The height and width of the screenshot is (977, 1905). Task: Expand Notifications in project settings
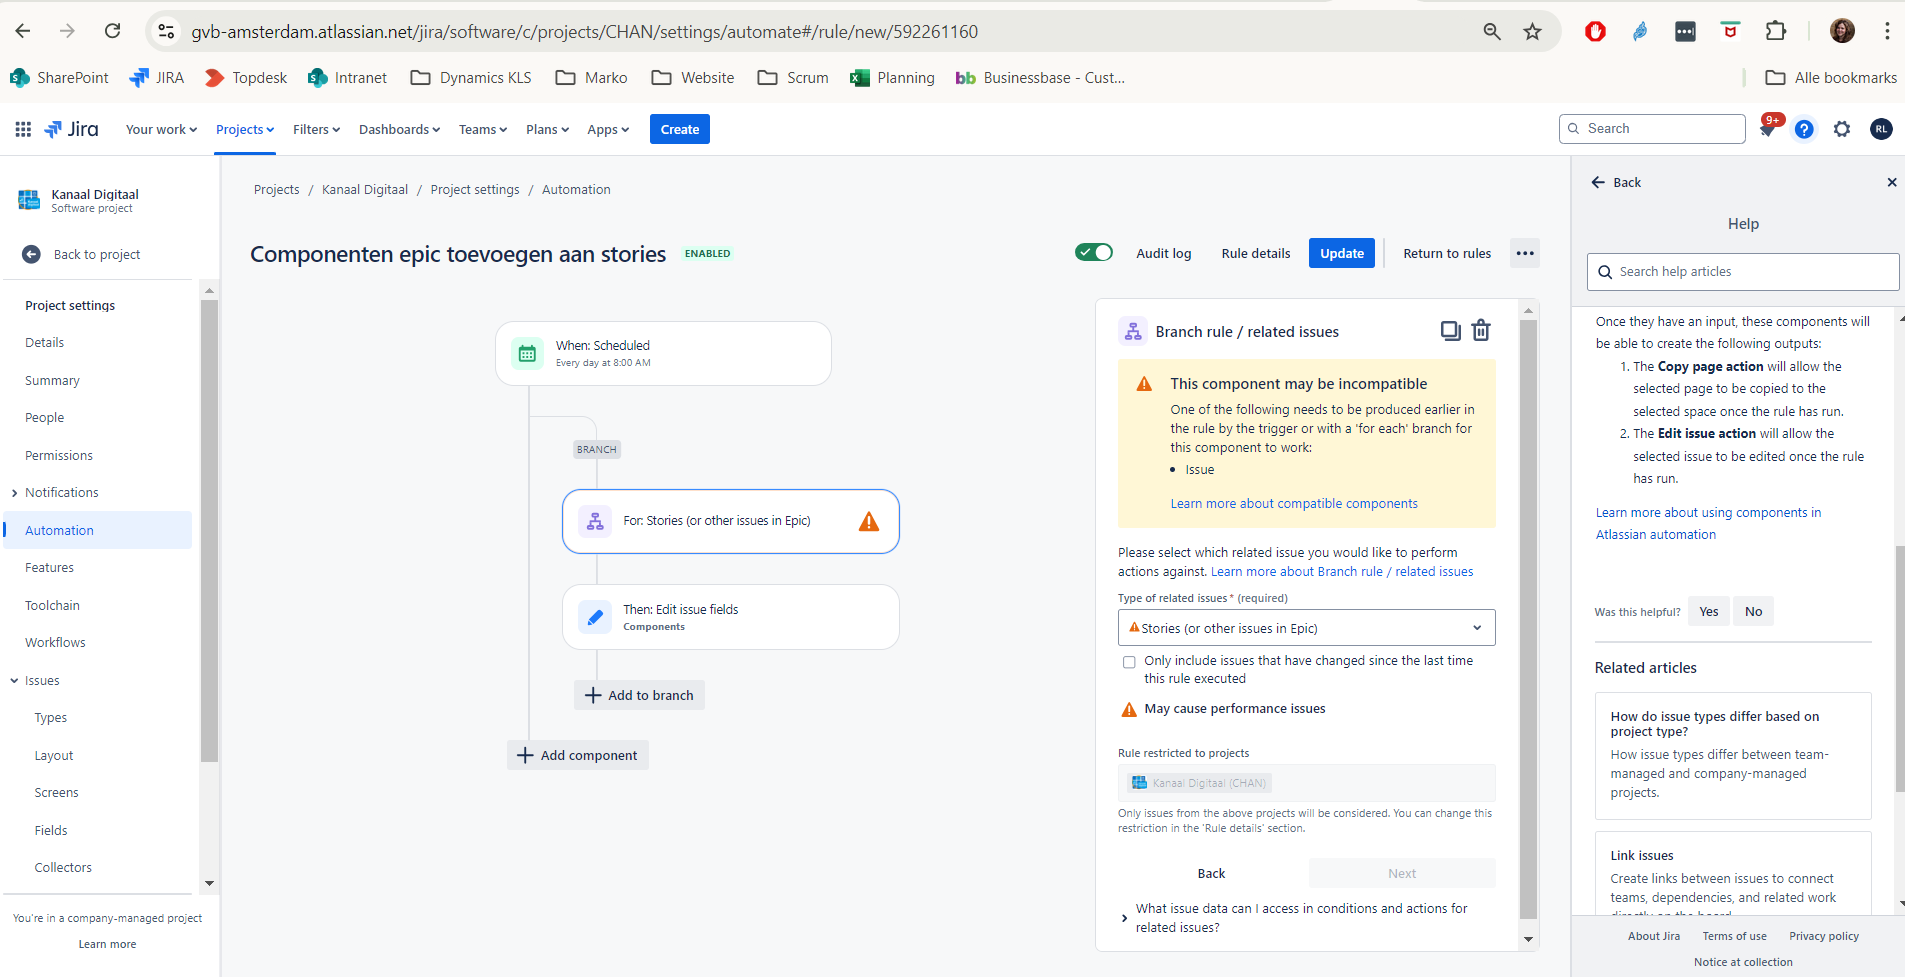click(x=15, y=493)
